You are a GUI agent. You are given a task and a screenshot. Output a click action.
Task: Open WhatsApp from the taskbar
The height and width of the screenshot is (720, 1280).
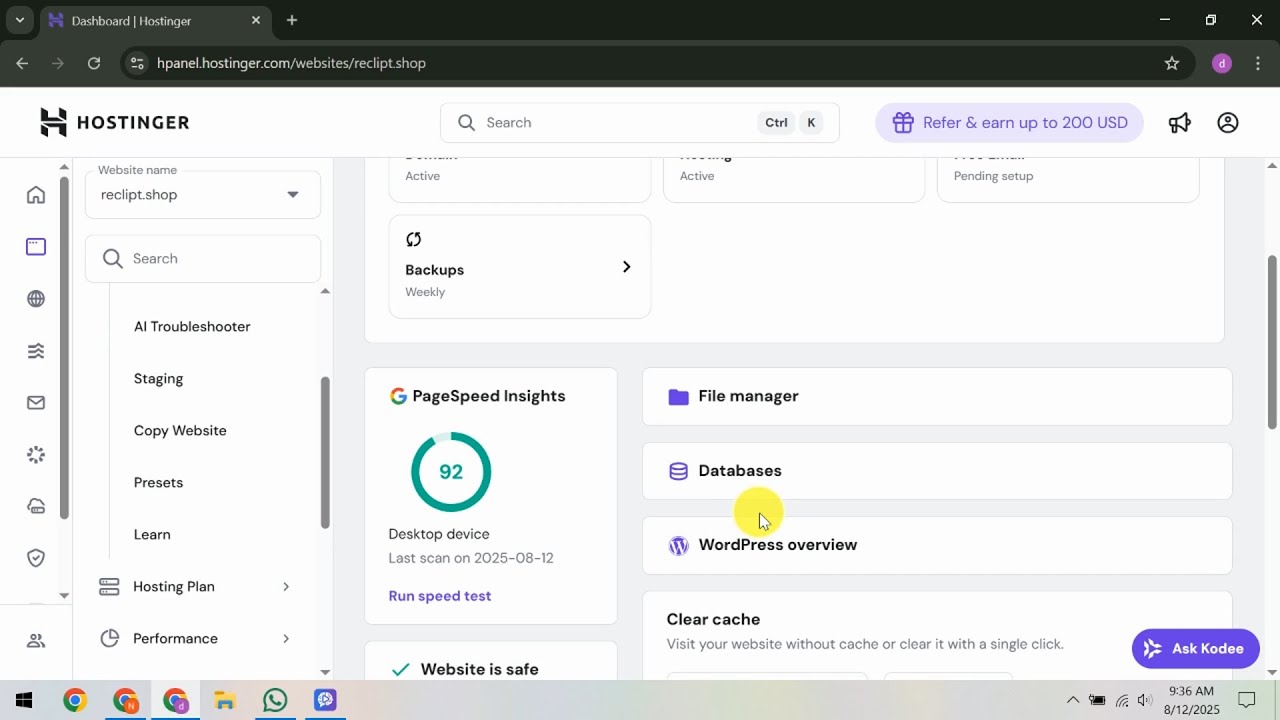pyautogui.click(x=275, y=700)
